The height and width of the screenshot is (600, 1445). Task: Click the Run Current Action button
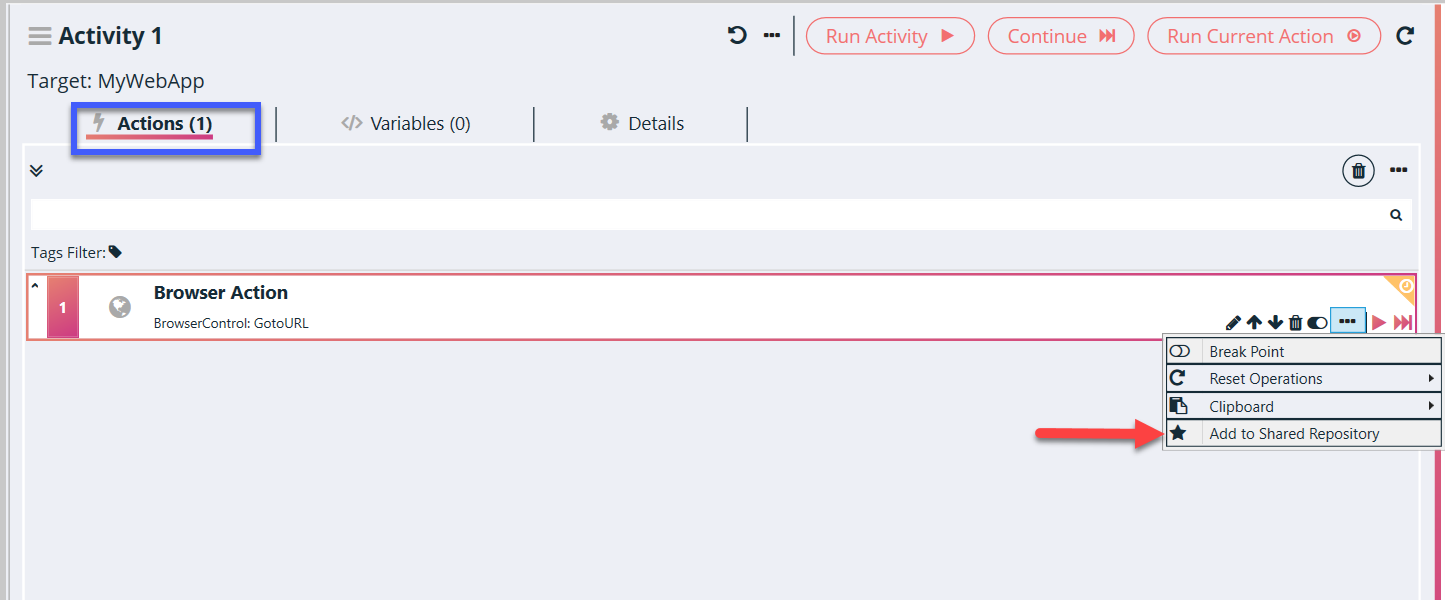click(1263, 36)
